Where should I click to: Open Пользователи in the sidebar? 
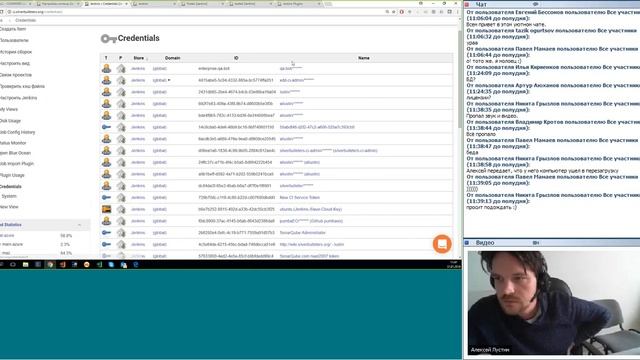(x=14, y=40)
